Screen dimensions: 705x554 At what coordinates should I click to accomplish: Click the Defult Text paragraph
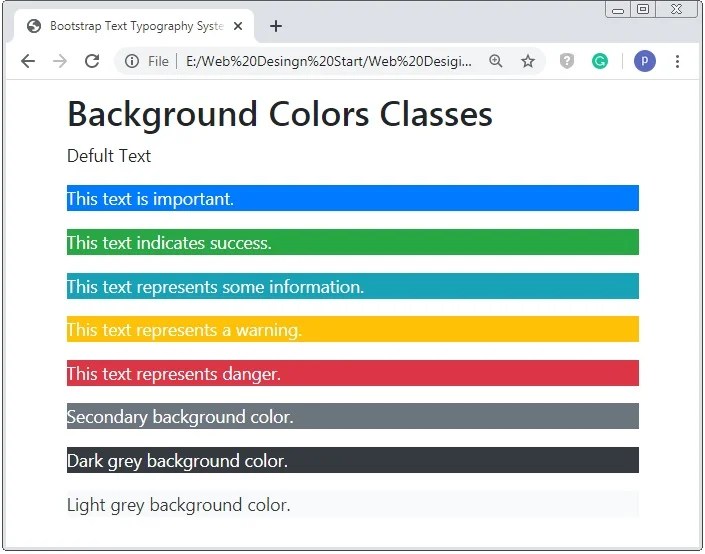pos(109,156)
